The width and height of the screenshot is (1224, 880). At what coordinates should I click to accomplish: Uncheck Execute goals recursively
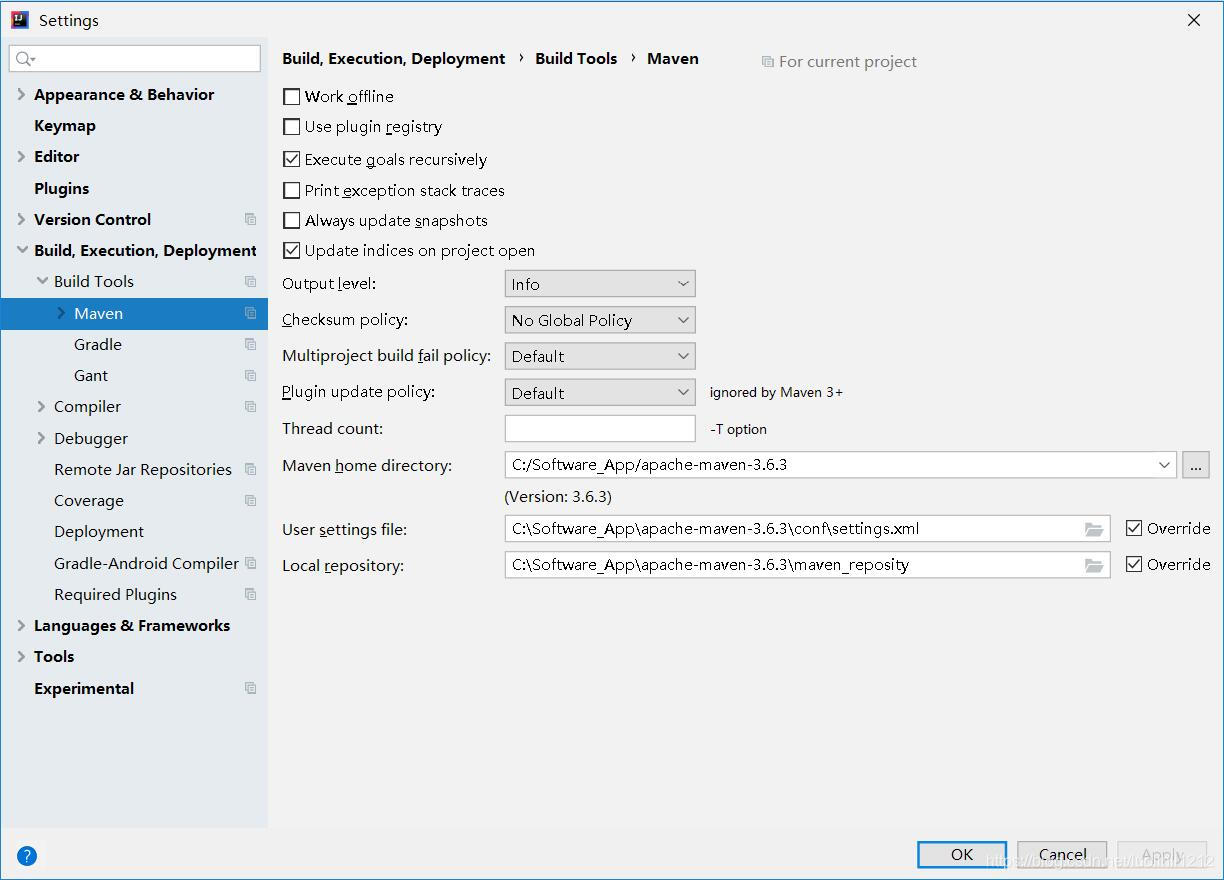(292, 159)
